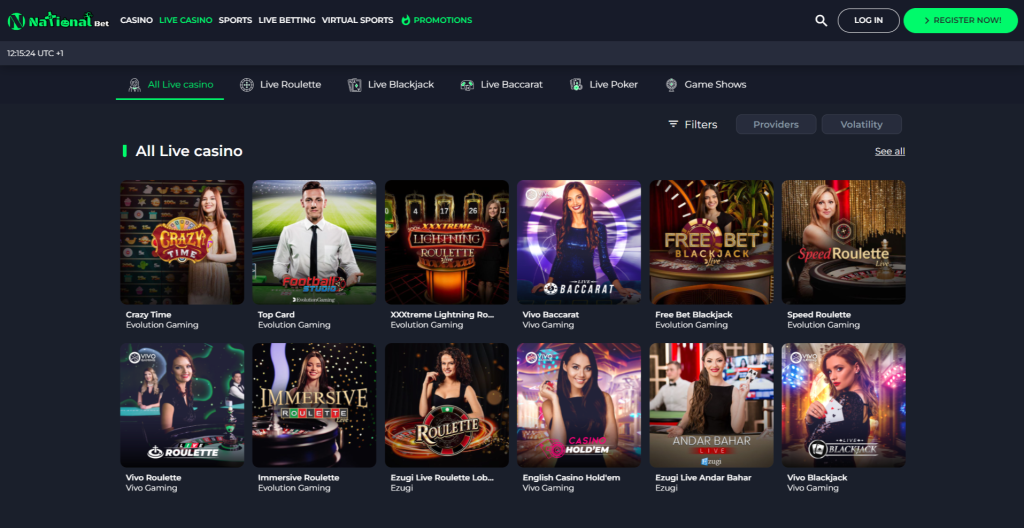The width and height of the screenshot is (1024, 528).
Task: Switch to the Live Baccarat tab
Action: (x=501, y=85)
